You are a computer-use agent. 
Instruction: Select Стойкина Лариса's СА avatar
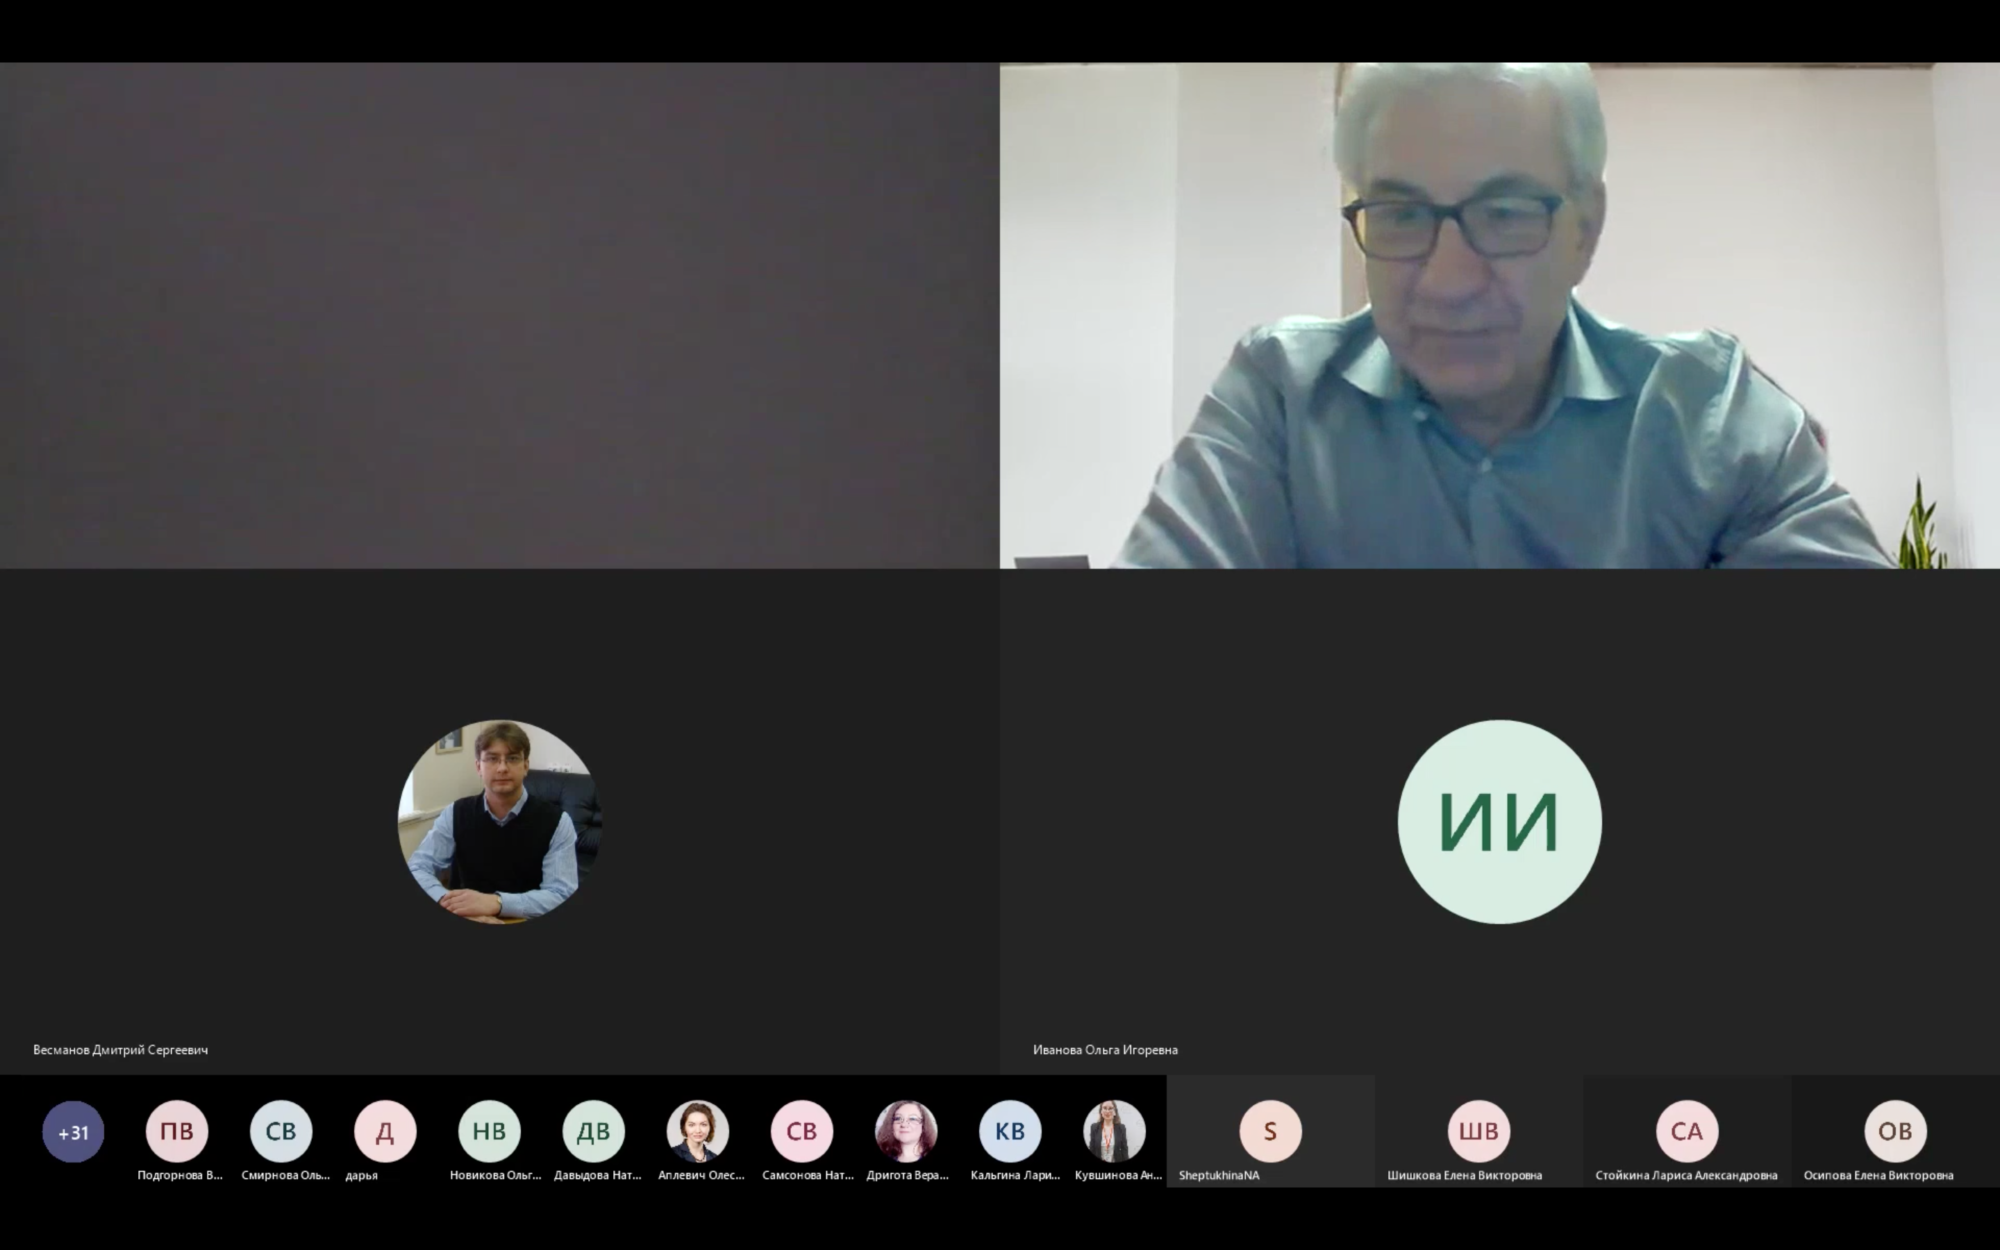[1687, 1131]
